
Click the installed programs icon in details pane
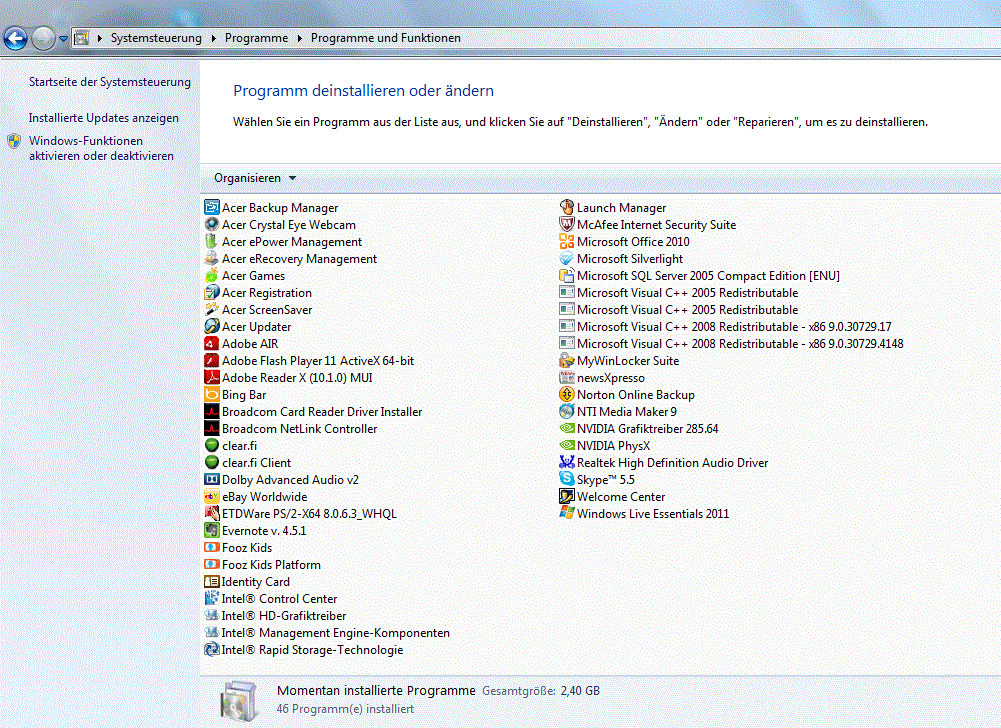click(x=239, y=701)
